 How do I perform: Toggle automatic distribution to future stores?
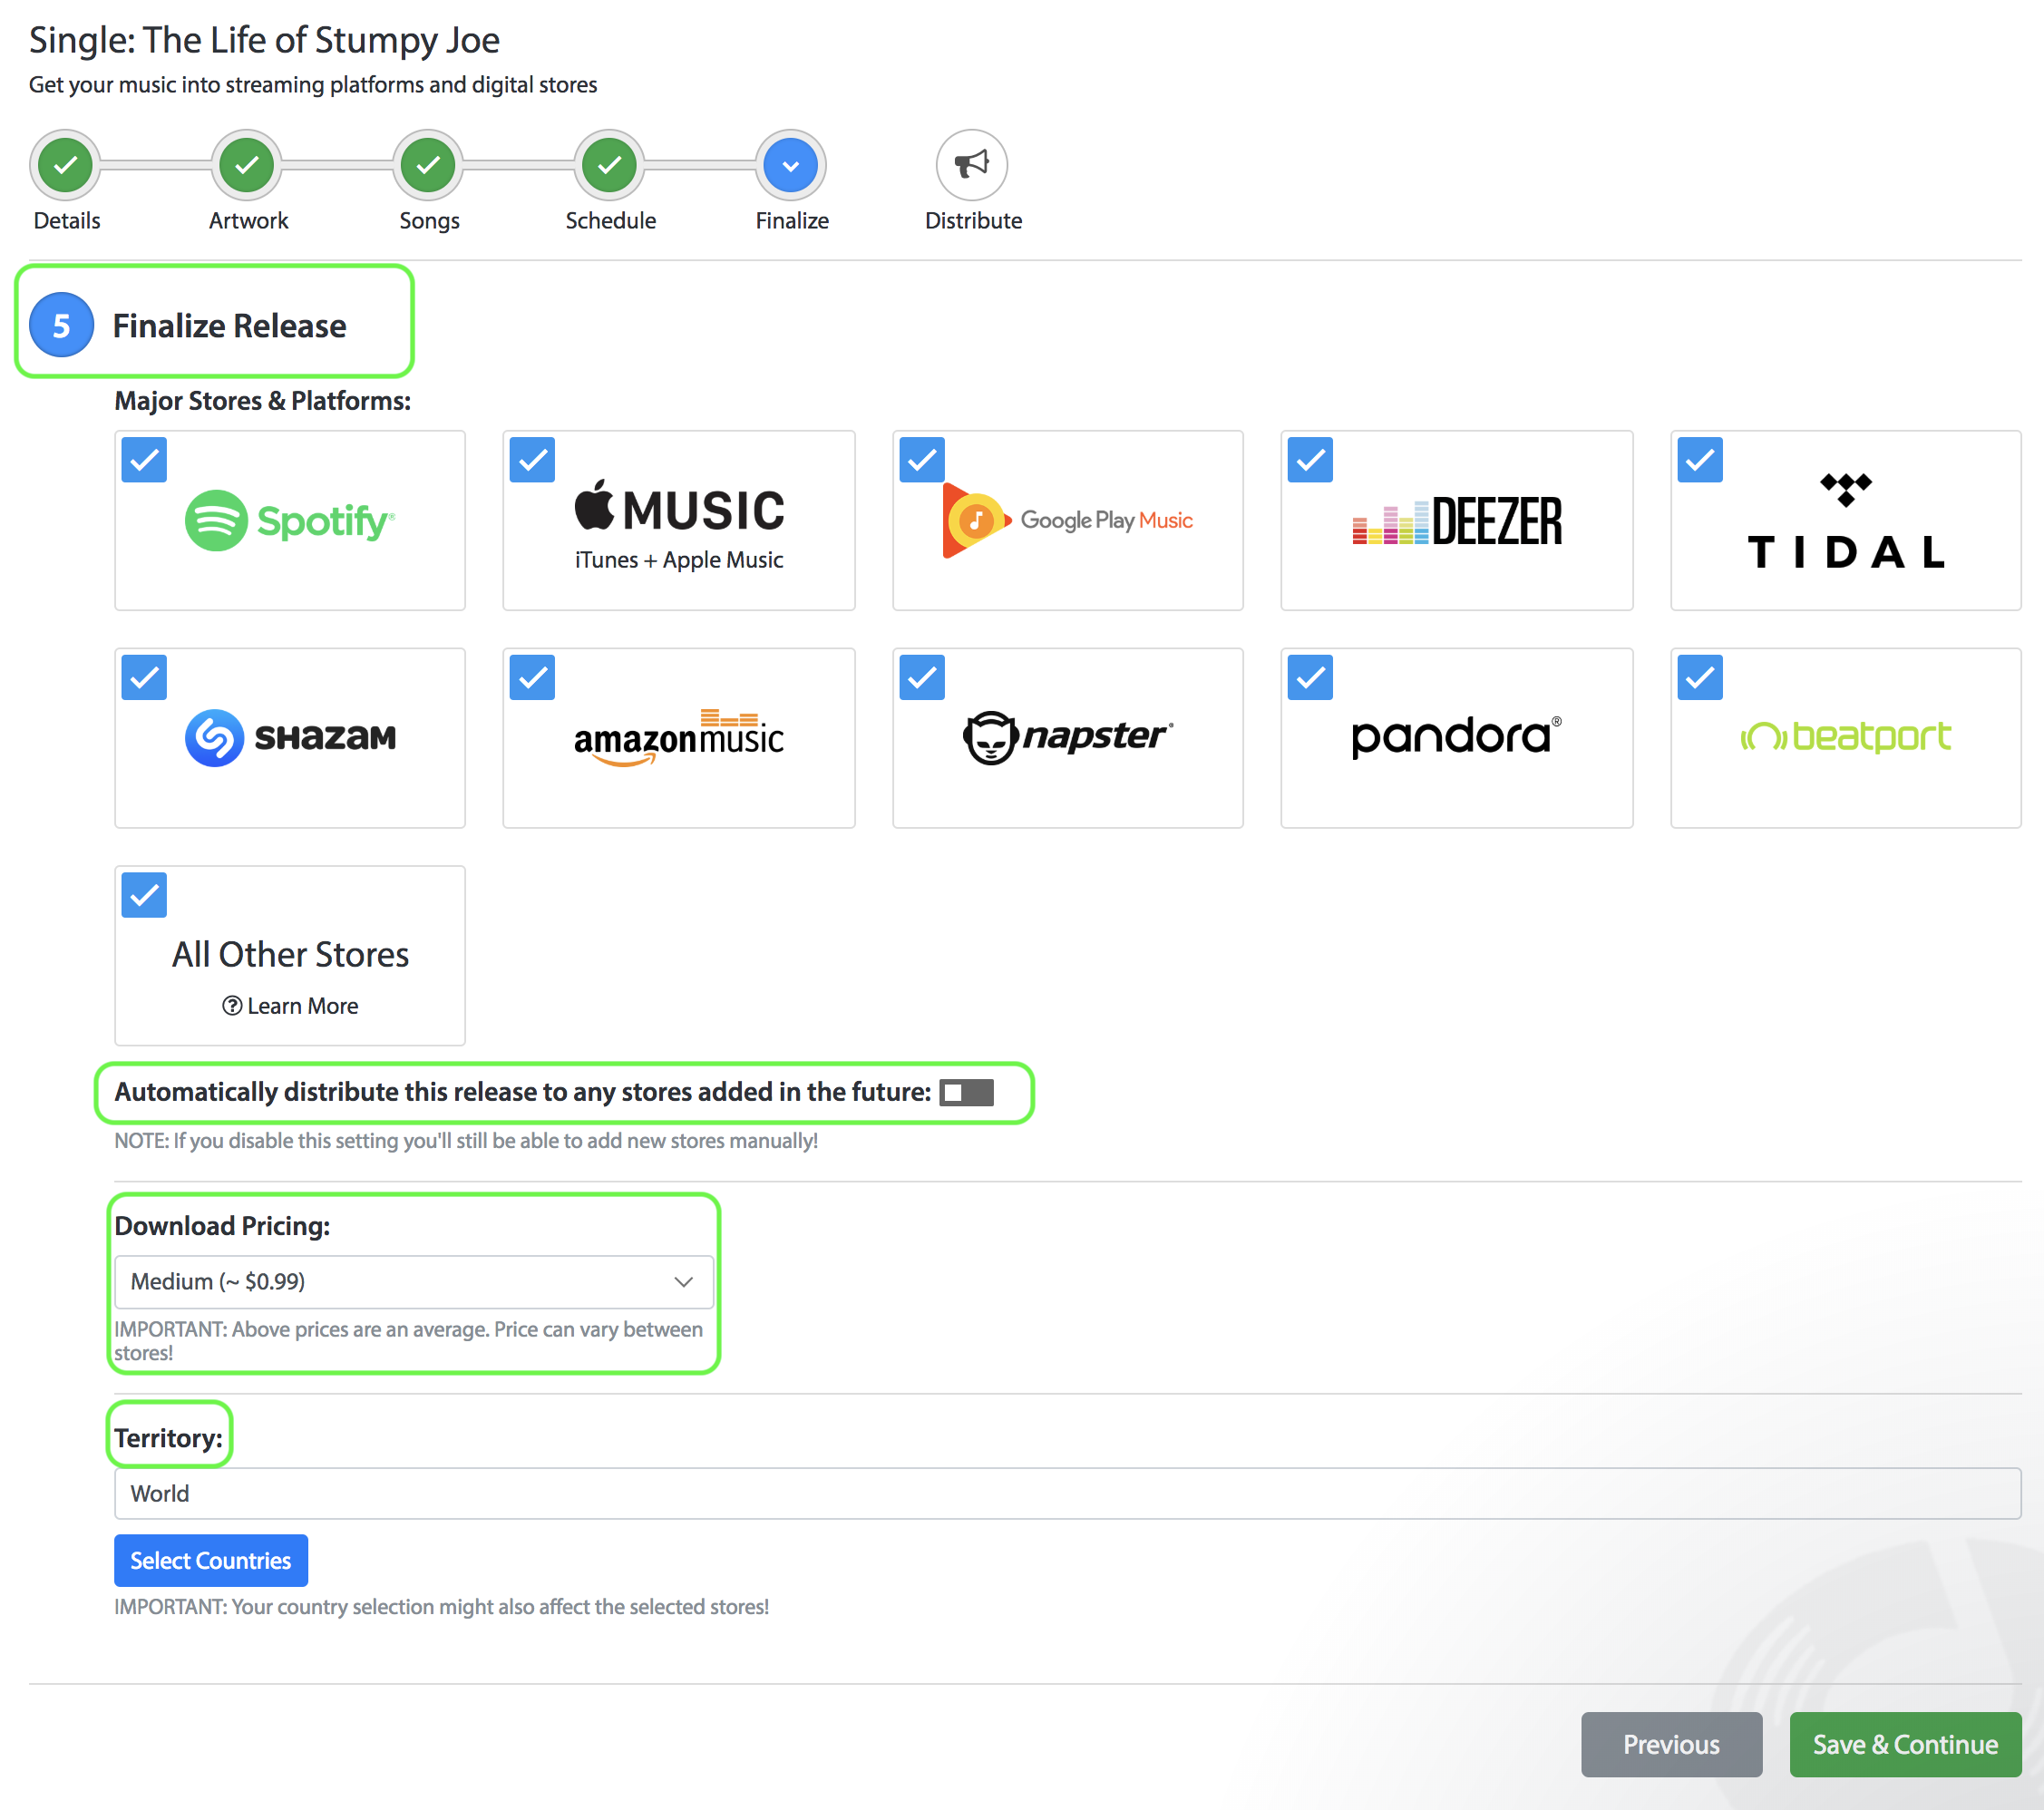(966, 1093)
